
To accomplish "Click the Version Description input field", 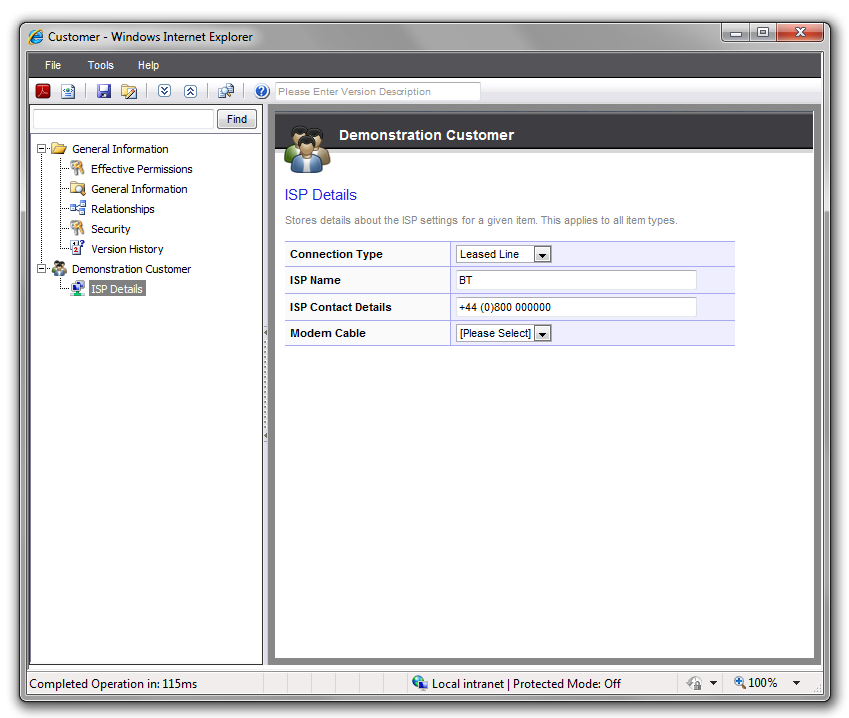I will pyautogui.click(x=377, y=92).
